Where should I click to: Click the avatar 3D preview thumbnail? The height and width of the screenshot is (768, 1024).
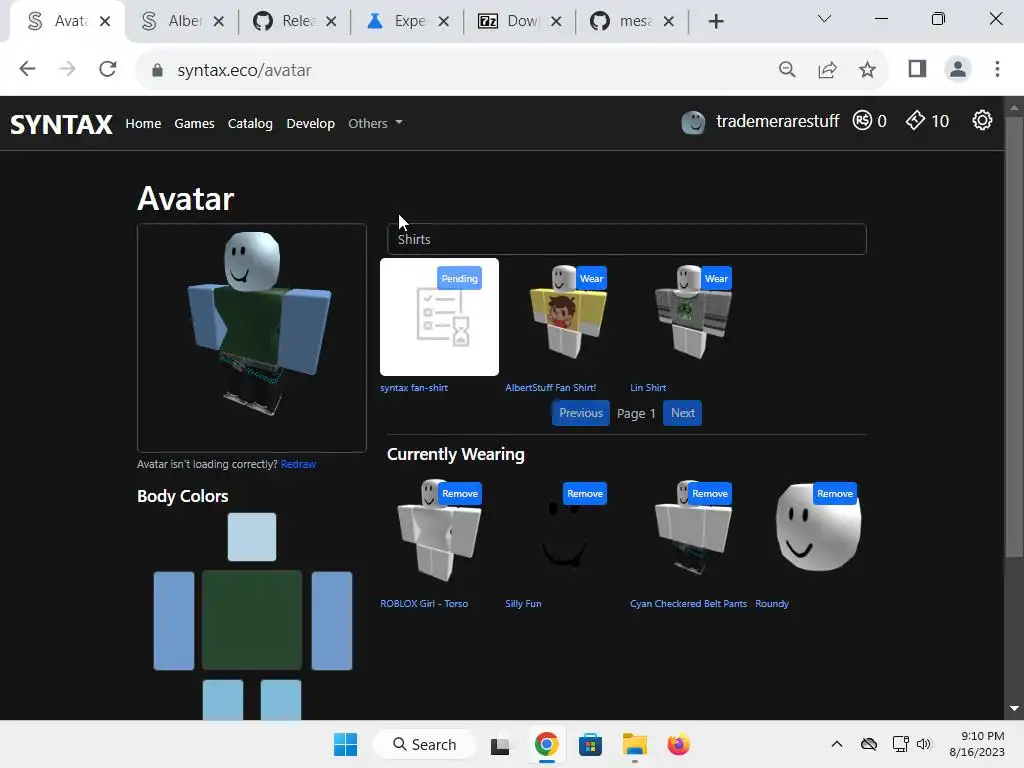(252, 338)
